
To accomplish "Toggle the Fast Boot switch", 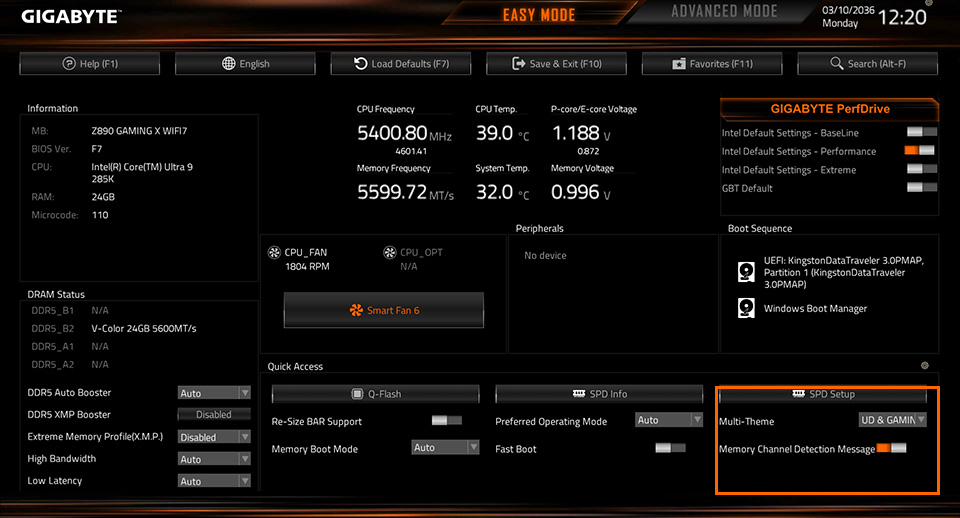I will tap(670, 448).
